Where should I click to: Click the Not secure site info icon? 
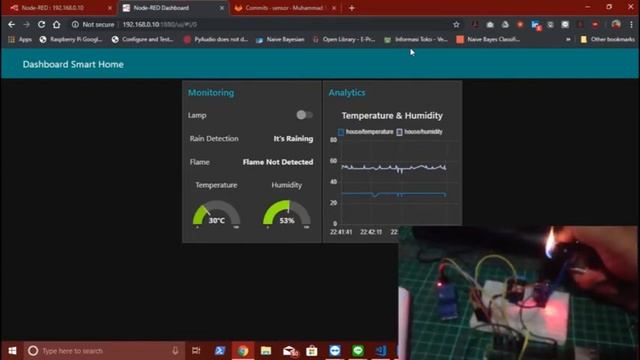(75, 24)
